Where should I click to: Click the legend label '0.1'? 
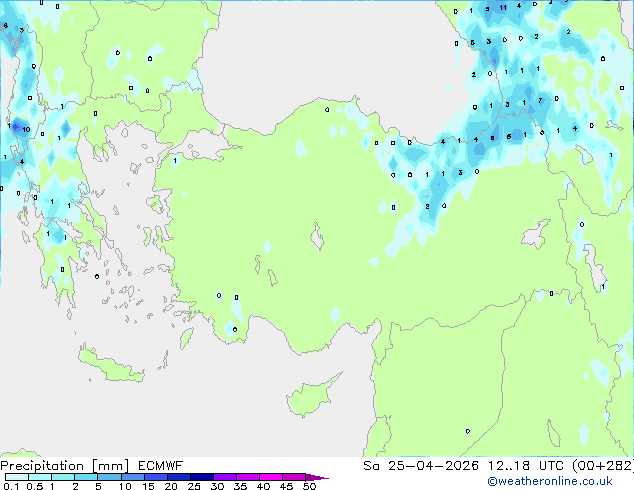point(11,486)
